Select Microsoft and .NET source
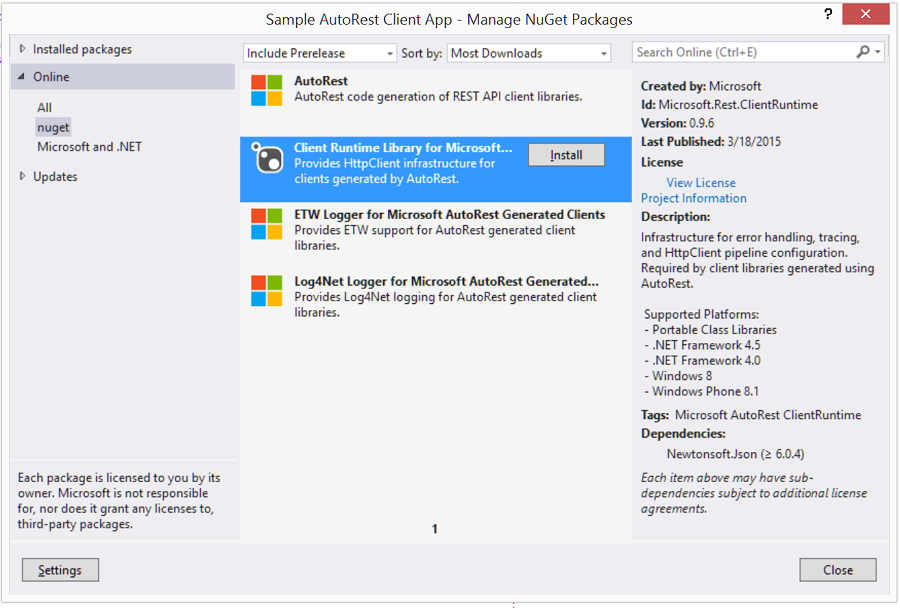The height and width of the screenshot is (608, 900). click(x=90, y=146)
